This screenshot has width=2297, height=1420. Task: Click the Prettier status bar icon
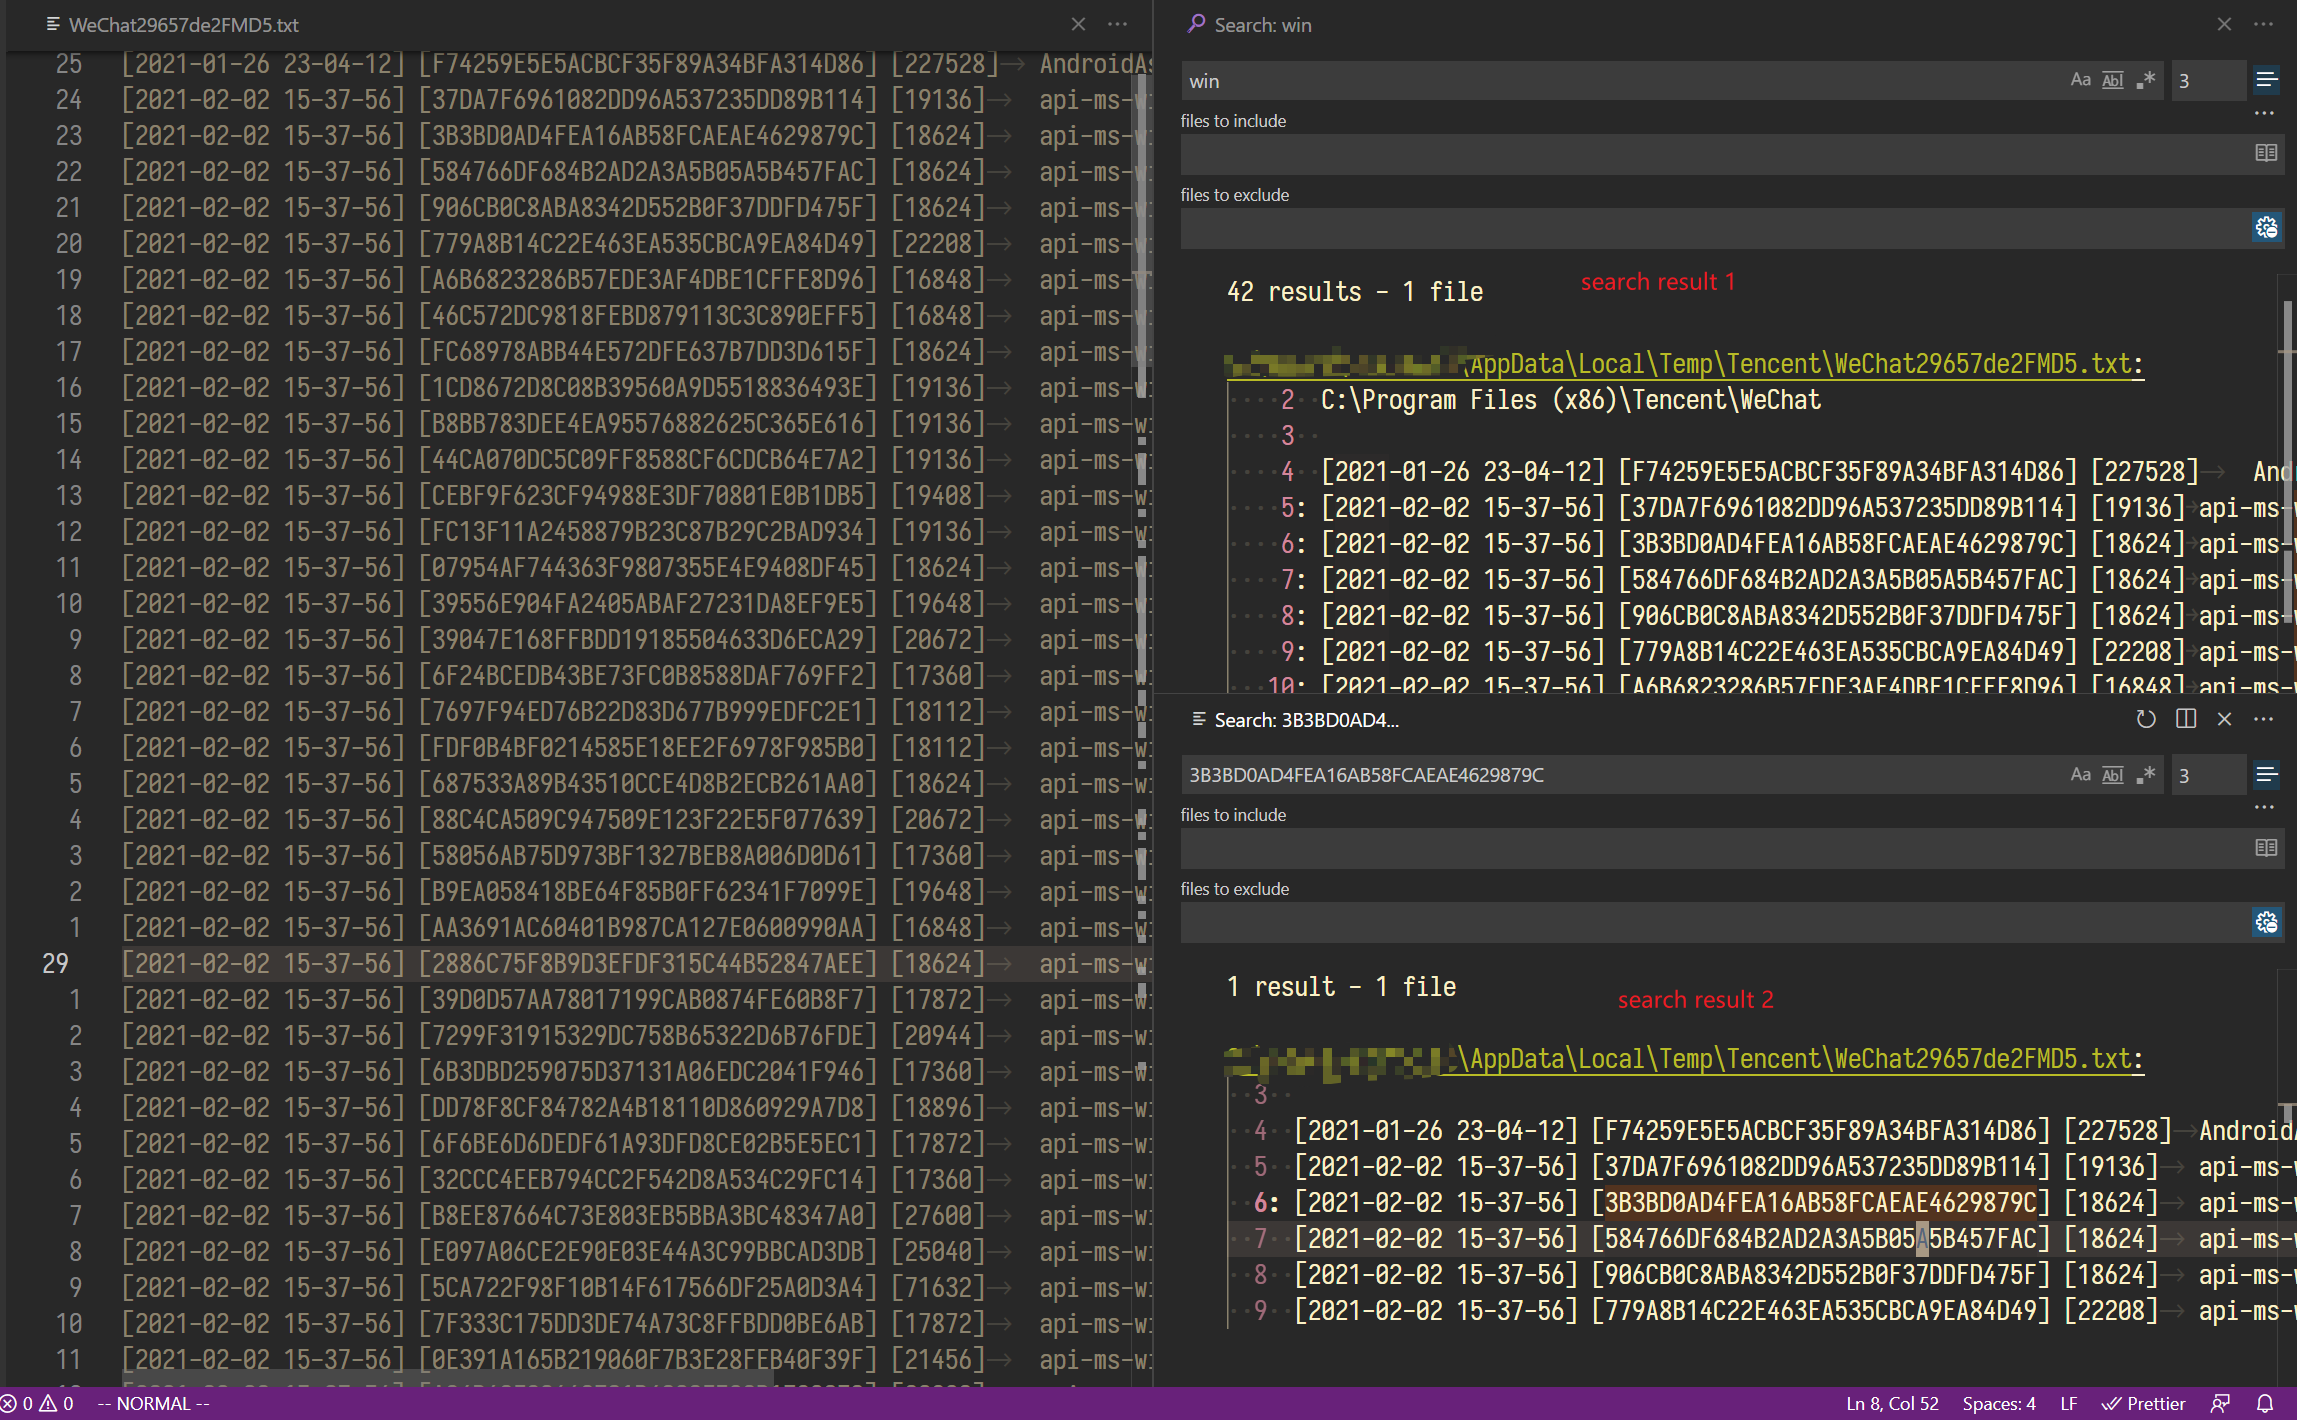2143,1403
